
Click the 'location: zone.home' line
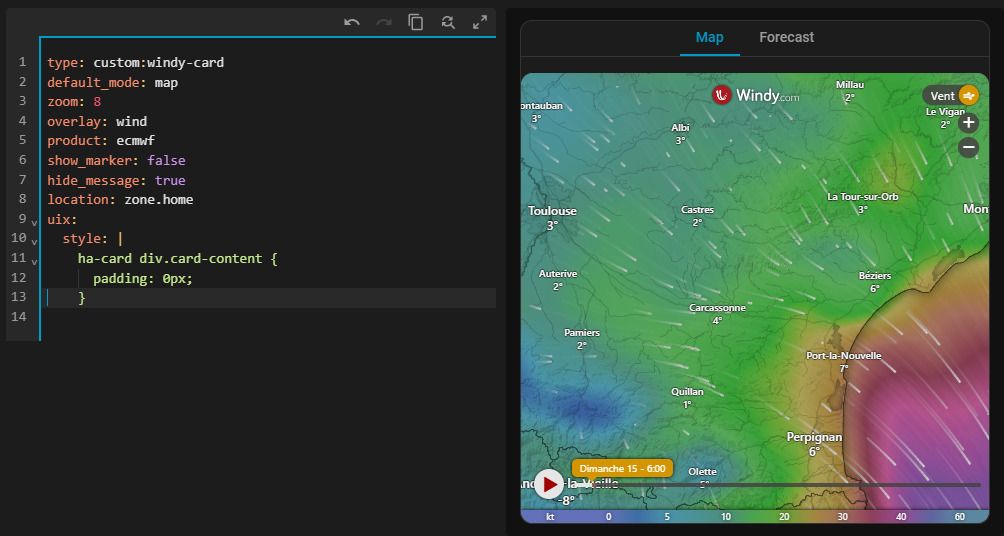click(120, 199)
